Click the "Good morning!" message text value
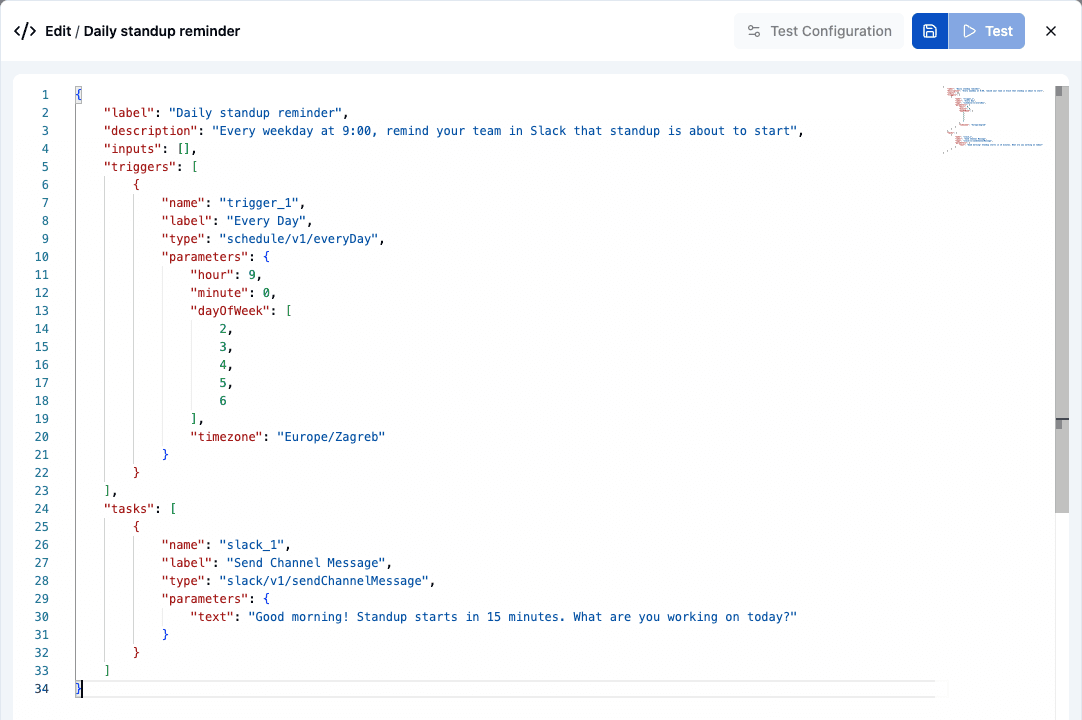 [x=522, y=616]
